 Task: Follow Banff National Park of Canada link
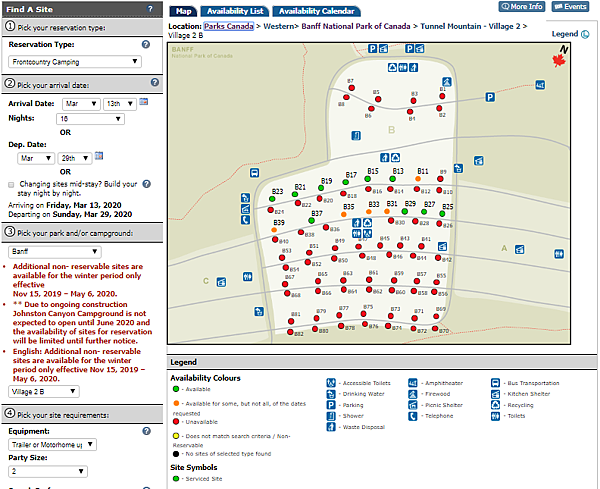coord(355,26)
